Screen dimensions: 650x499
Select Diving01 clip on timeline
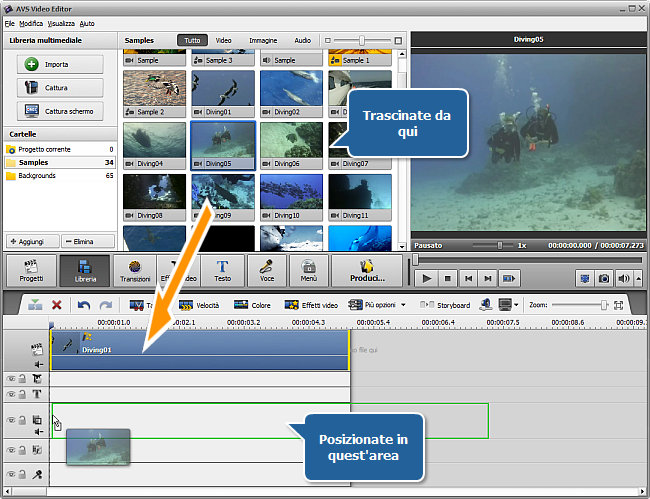(x=200, y=350)
